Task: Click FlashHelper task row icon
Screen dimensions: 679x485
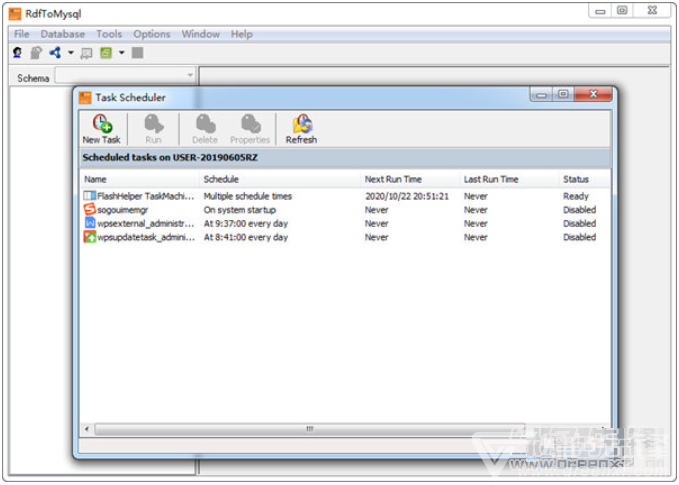Action: coord(90,196)
